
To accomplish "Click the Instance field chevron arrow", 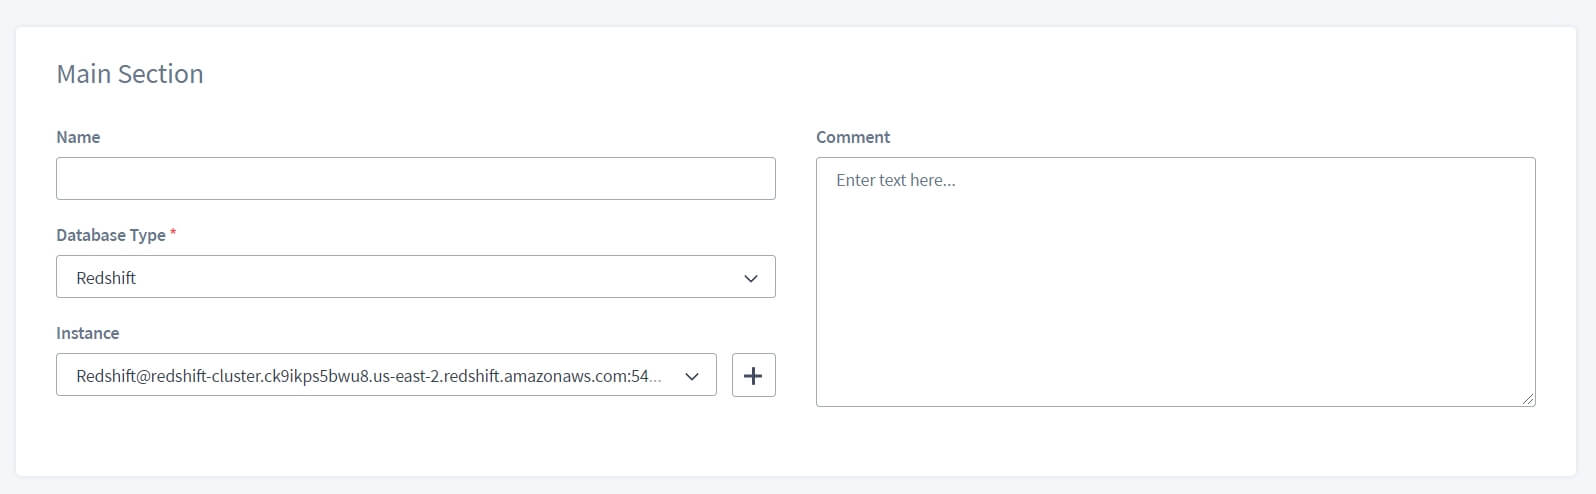I will pyautogui.click(x=691, y=377).
